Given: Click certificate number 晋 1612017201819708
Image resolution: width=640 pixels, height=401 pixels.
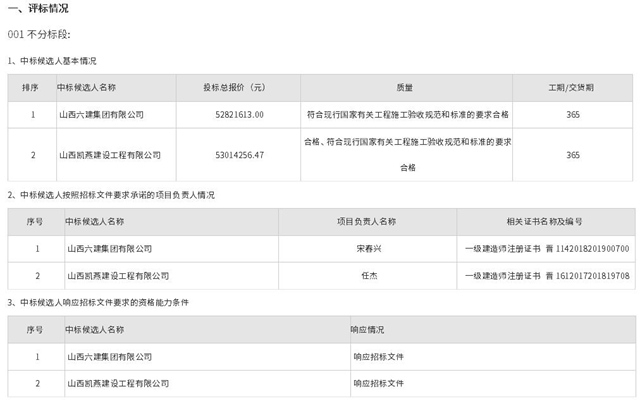Looking at the screenshot, I should (x=587, y=276).
